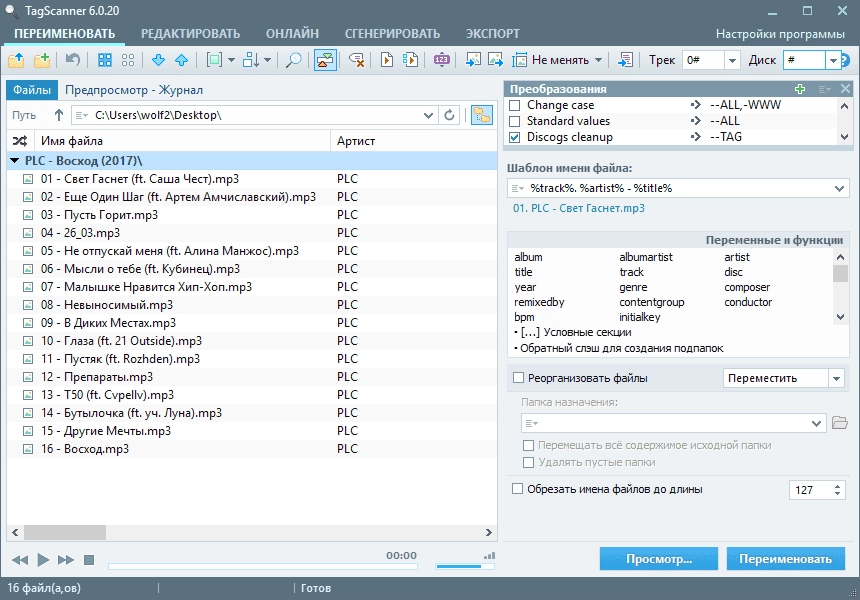Click the green square selection mode icon
Viewport: 860px width, 600px height.
(214, 60)
